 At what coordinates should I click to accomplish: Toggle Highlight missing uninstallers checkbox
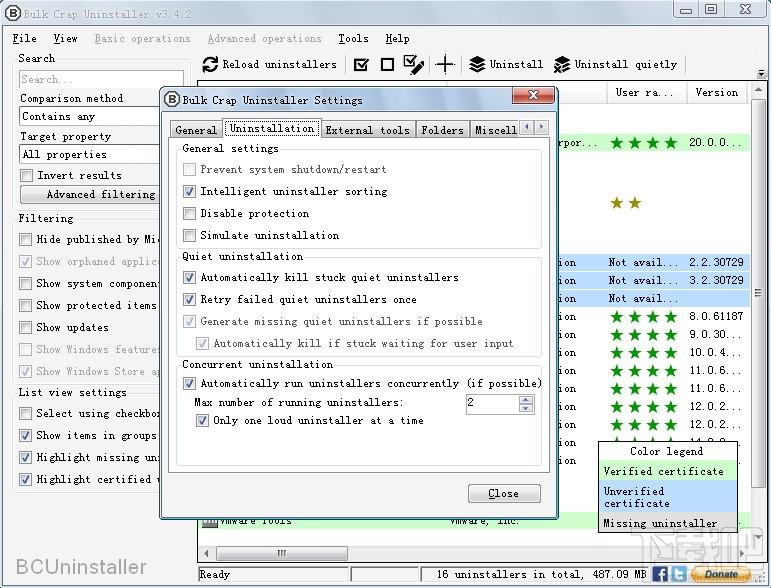26,458
